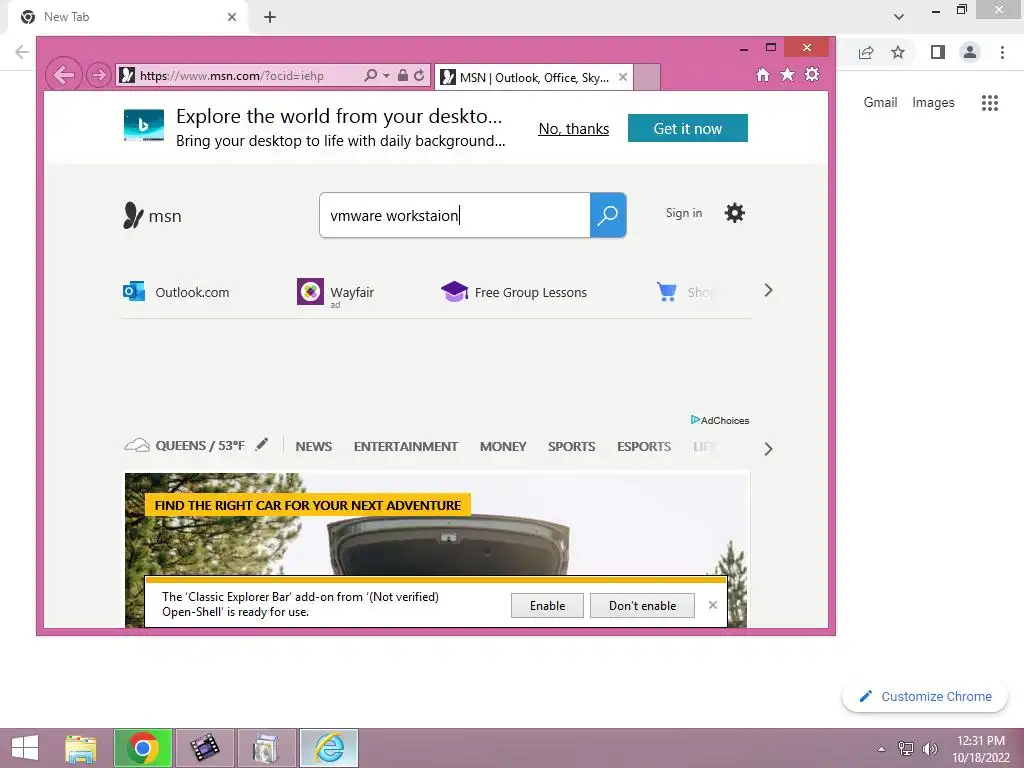The image size is (1024, 768).
Task: Open Windows Start menu
Action: click(25, 748)
